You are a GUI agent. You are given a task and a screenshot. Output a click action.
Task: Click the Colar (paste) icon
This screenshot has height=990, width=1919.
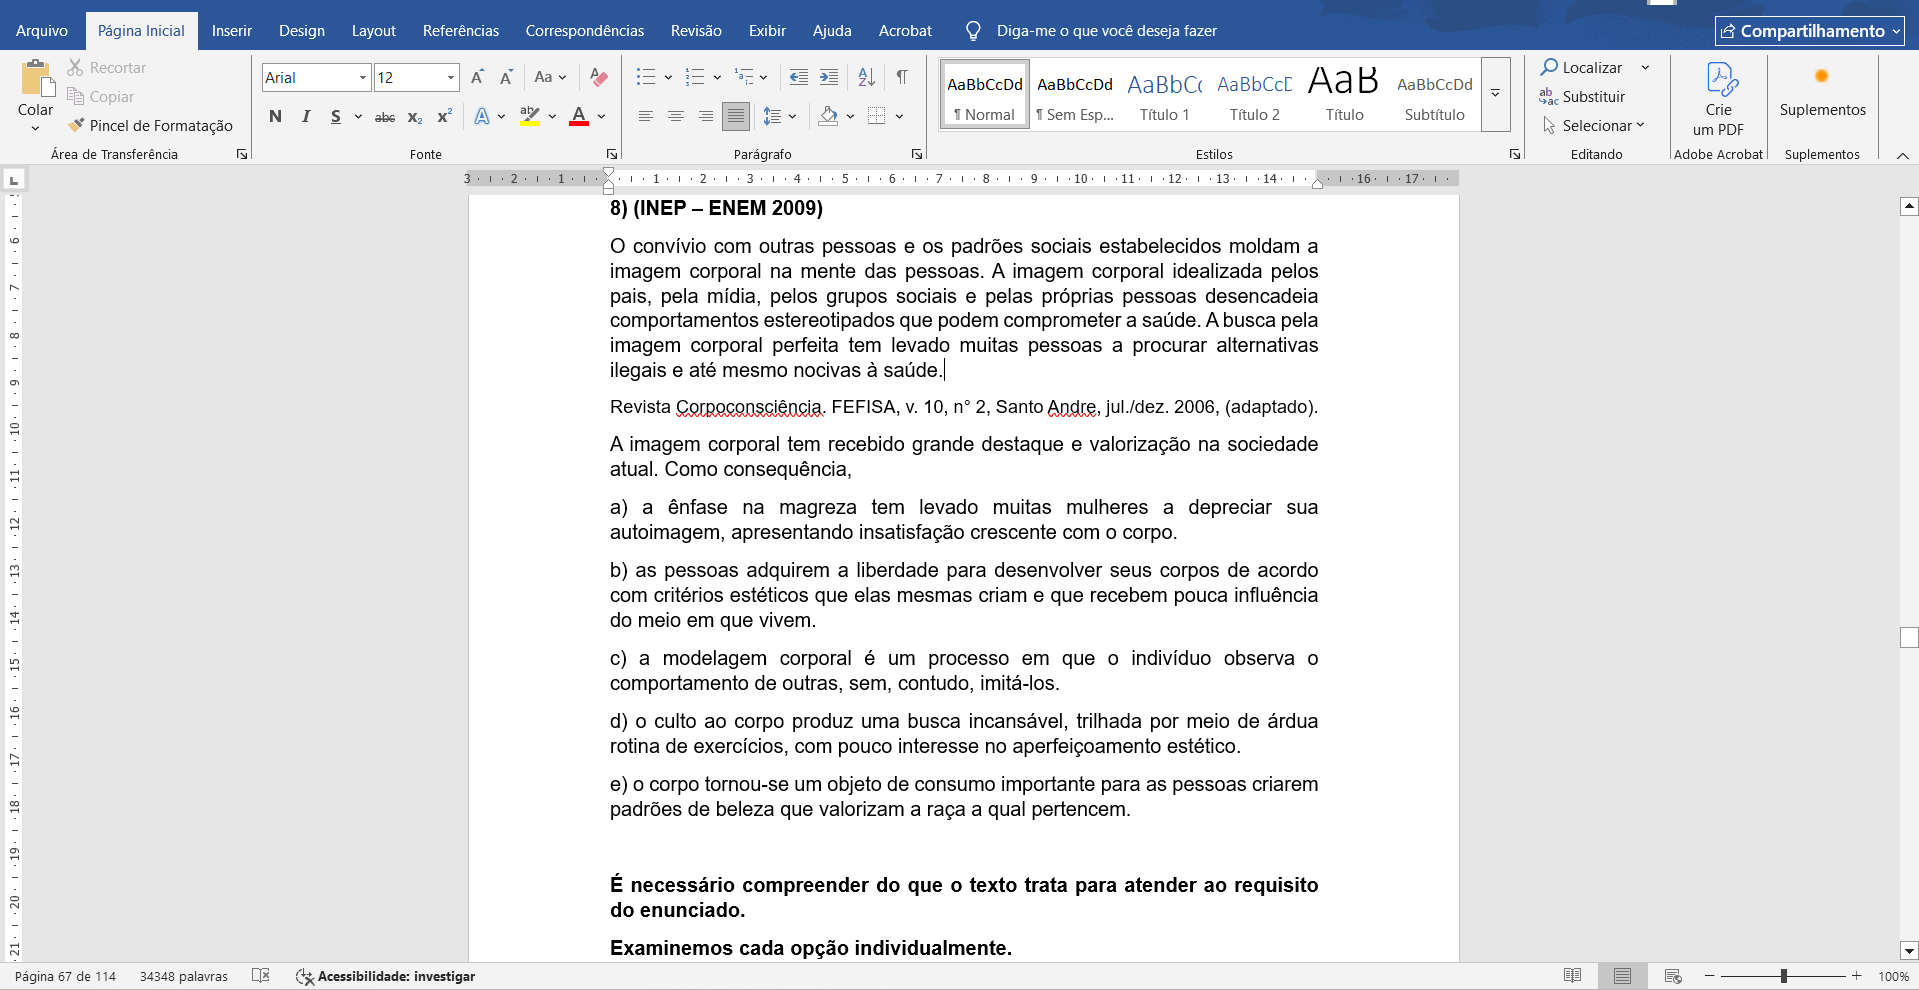click(x=36, y=78)
